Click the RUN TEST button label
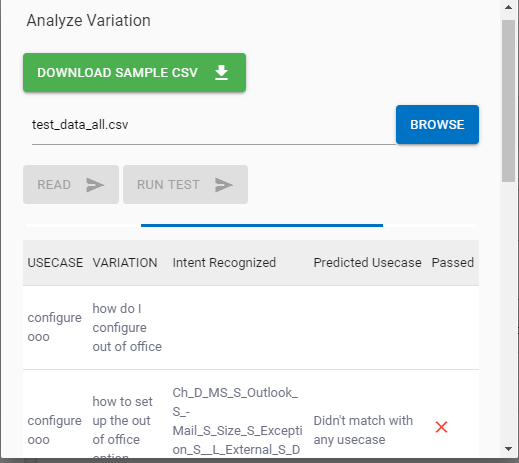Image resolution: width=519 pixels, height=463 pixels. (168, 185)
